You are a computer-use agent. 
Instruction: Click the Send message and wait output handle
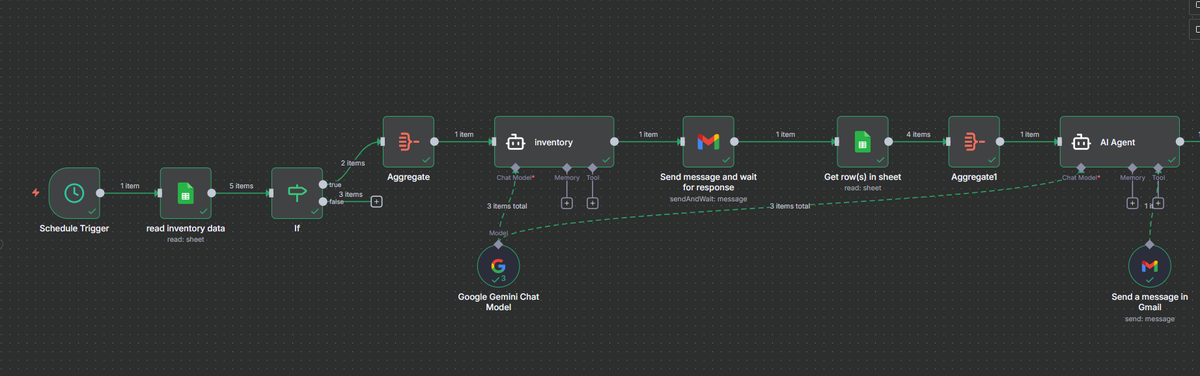pyautogui.click(x=734, y=142)
